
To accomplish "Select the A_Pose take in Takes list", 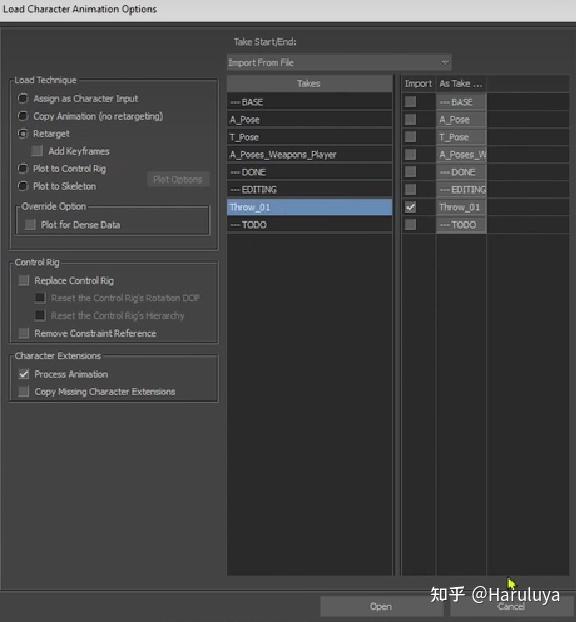I will [x=309, y=119].
